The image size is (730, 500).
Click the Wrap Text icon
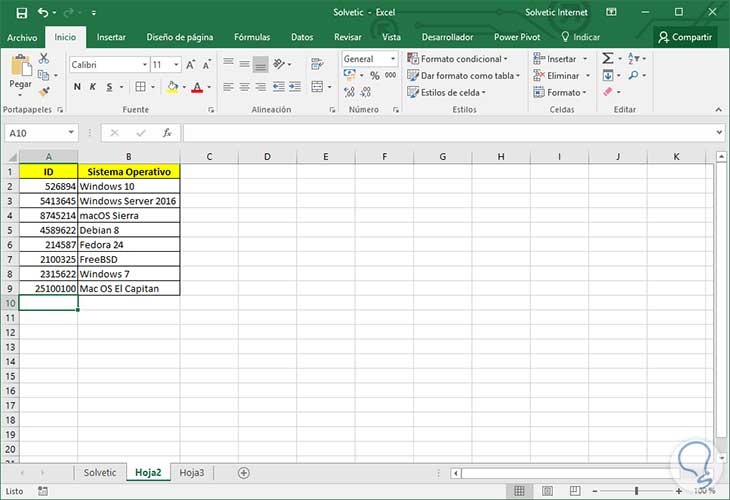(317, 64)
